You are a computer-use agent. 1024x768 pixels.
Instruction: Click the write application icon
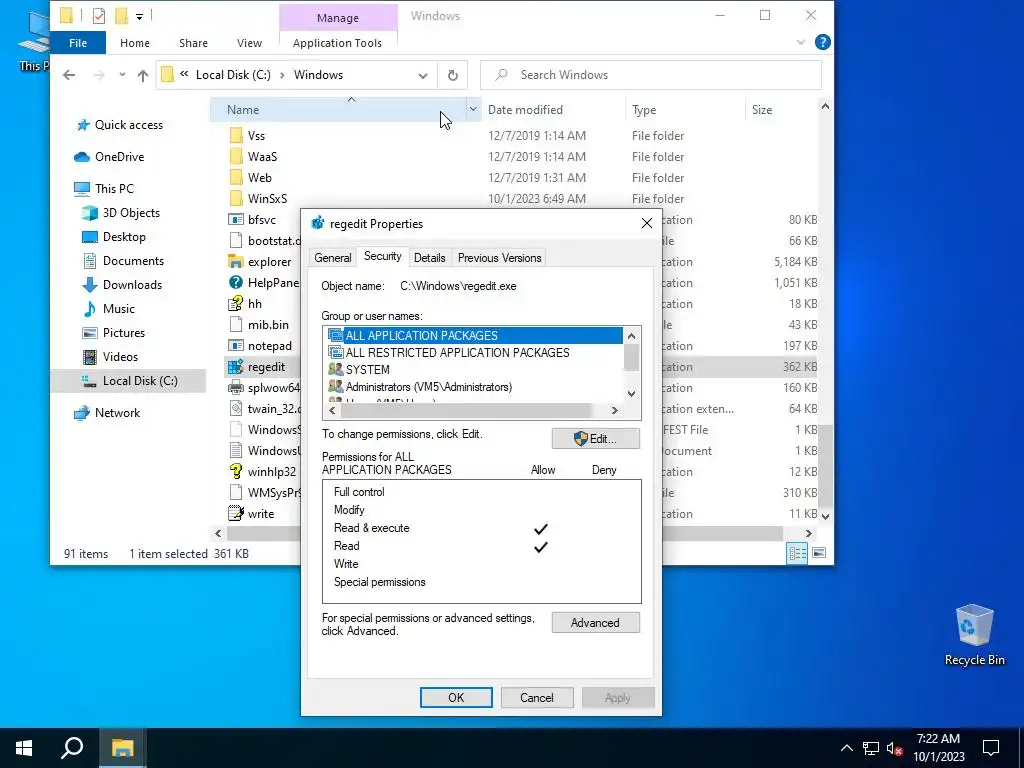coord(236,514)
